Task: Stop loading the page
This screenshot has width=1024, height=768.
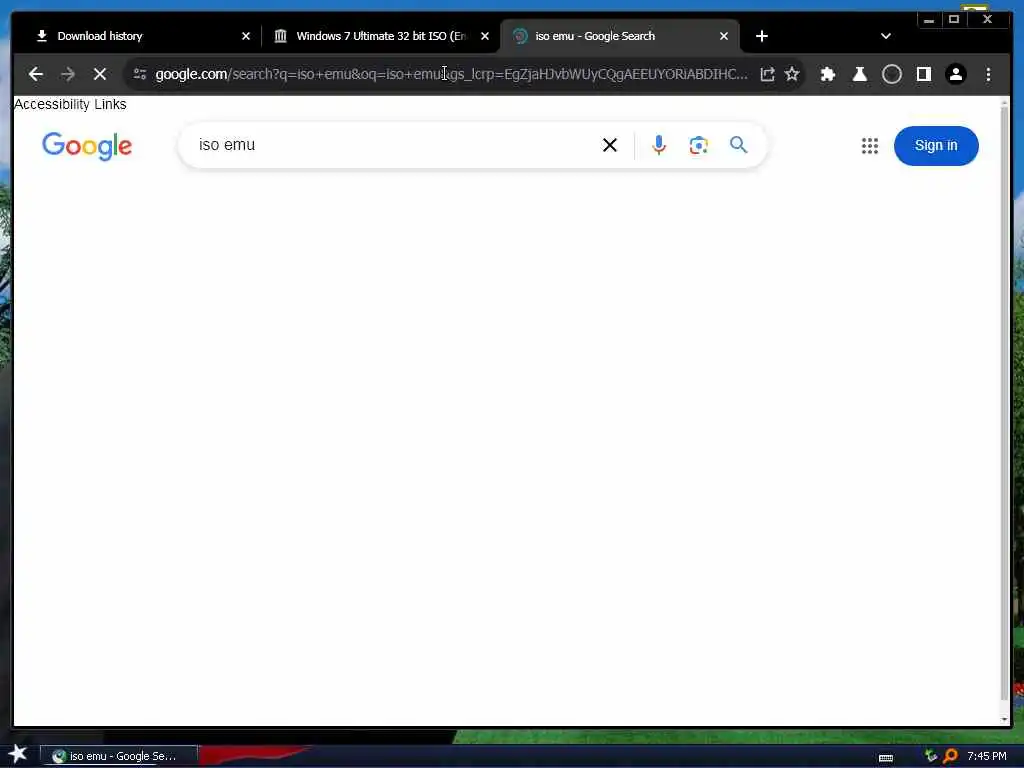Action: pos(100,74)
